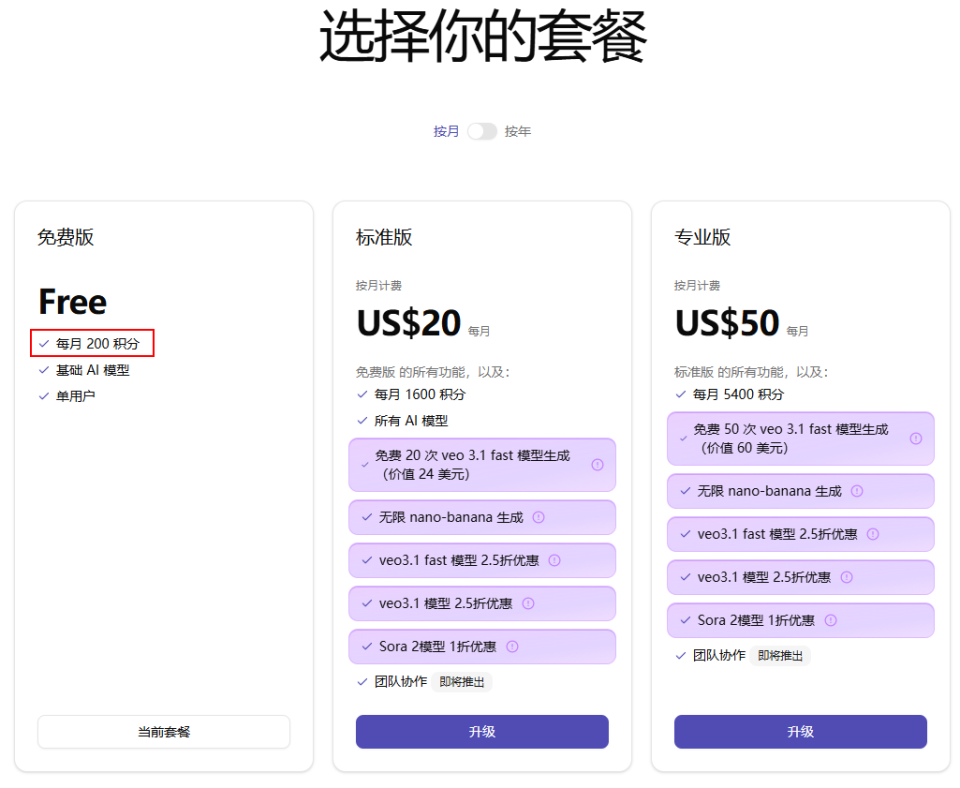This screenshot has height=788, width=960.
Task: Click info icon next to 标准版 veo3.1 模型 2.5折优惠
Action: [x=530, y=603]
